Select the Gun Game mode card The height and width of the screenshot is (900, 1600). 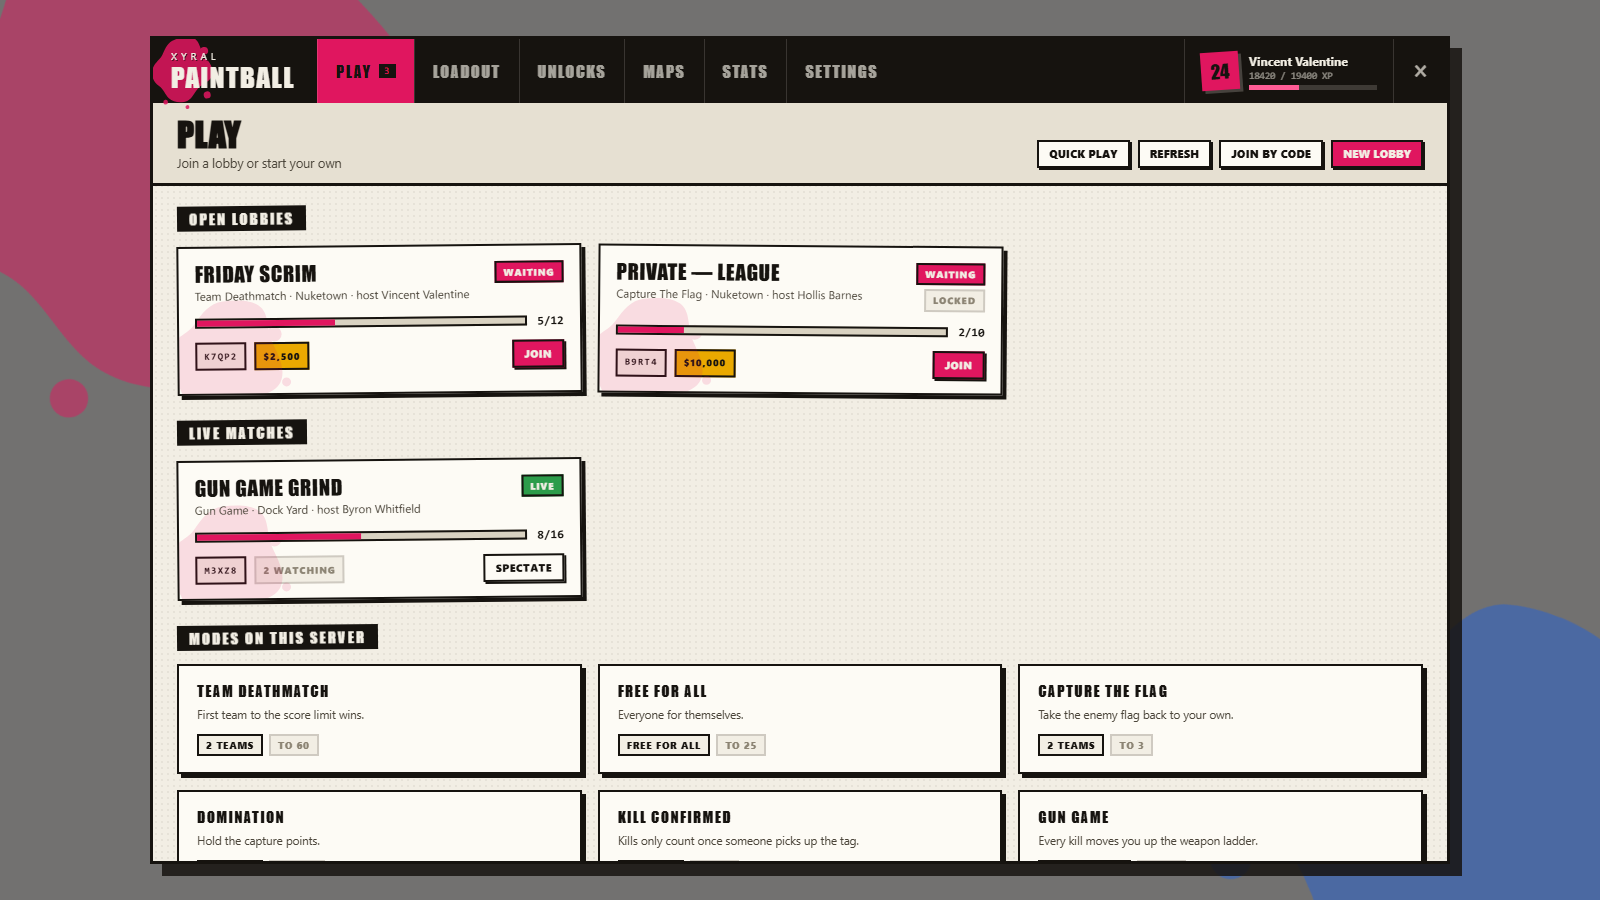[1221, 826]
